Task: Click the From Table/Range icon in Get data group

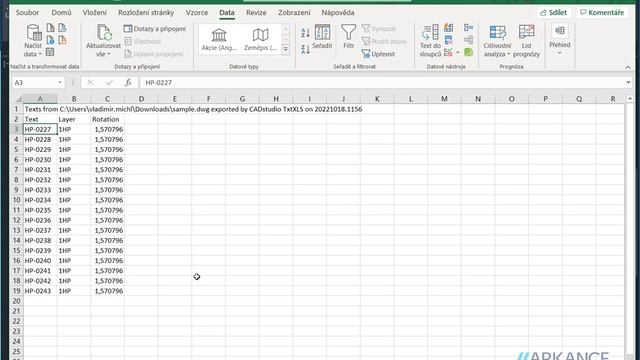Action: [50, 52]
